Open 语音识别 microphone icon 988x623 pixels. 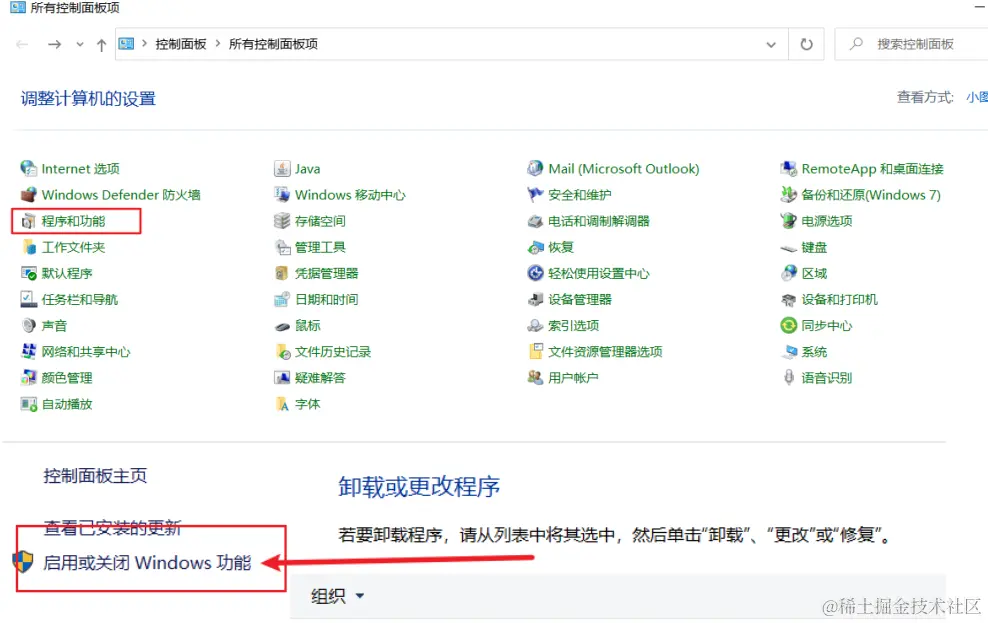(x=788, y=378)
